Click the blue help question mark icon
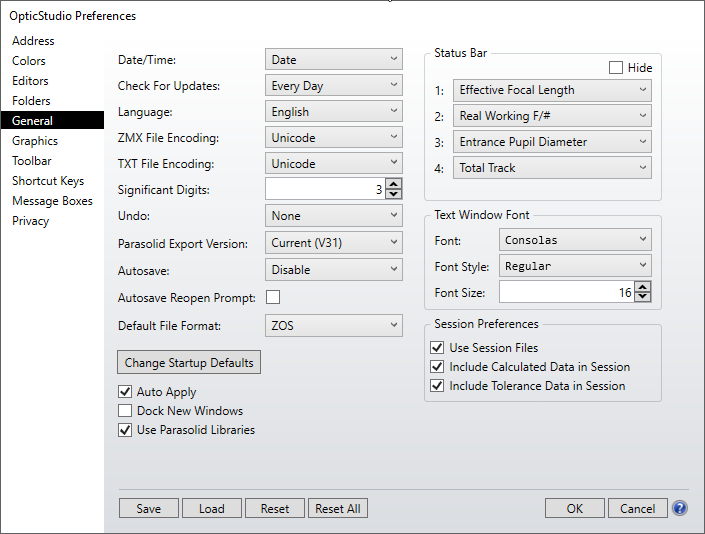This screenshot has width=705, height=534. tap(680, 508)
